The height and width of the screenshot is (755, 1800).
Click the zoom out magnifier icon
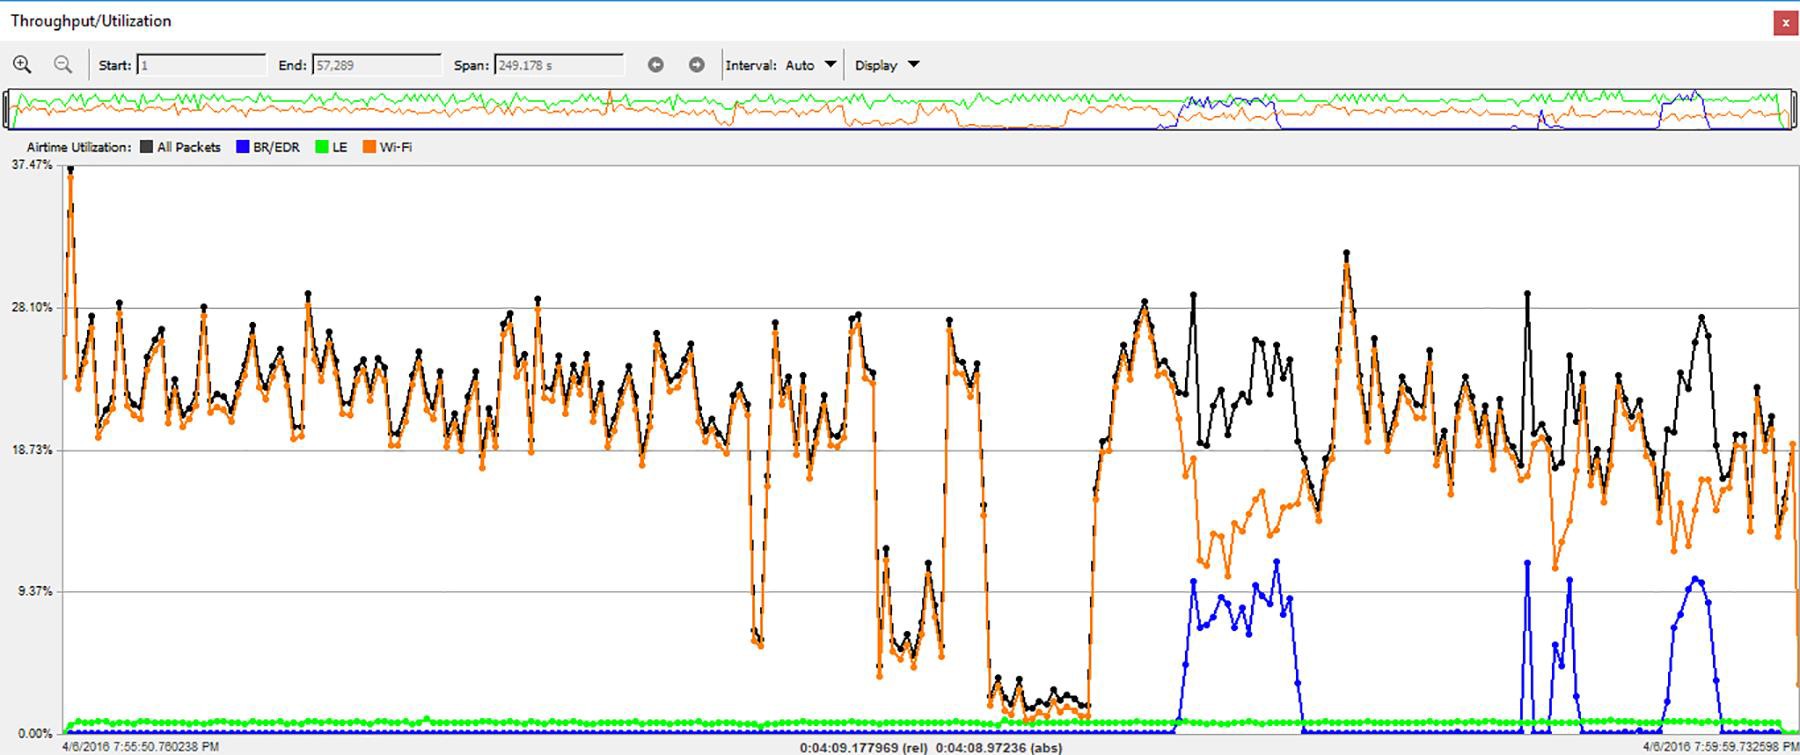tap(63, 65)
